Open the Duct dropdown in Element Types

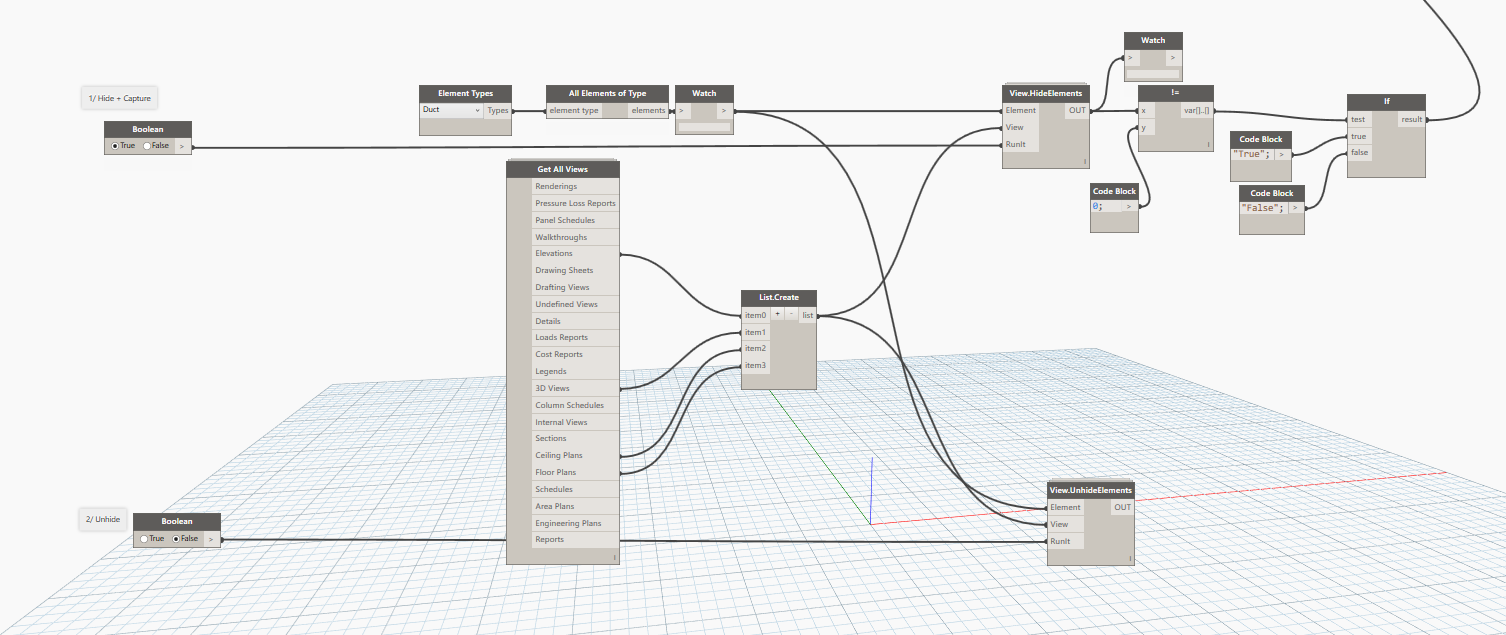[451, 110]
